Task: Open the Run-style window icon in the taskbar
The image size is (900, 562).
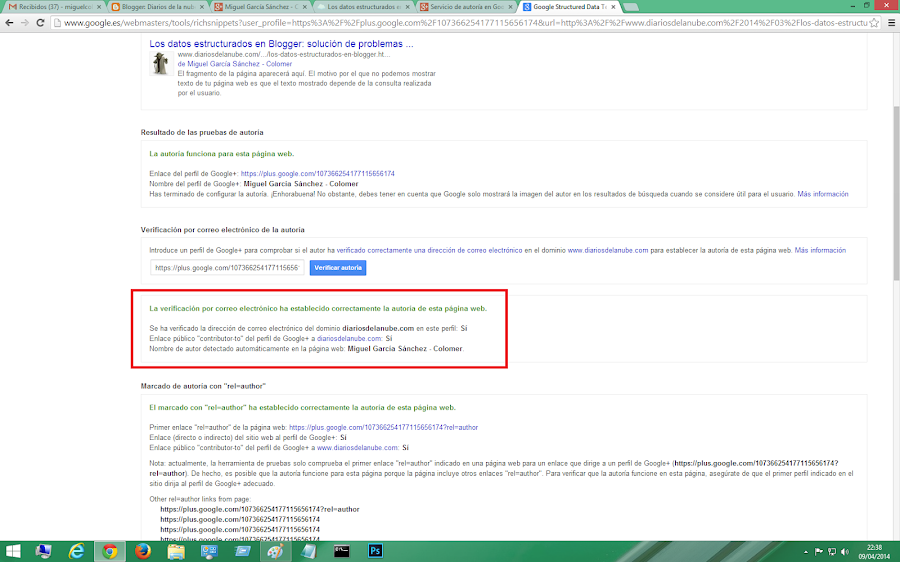Action: (x=242, y=551)
